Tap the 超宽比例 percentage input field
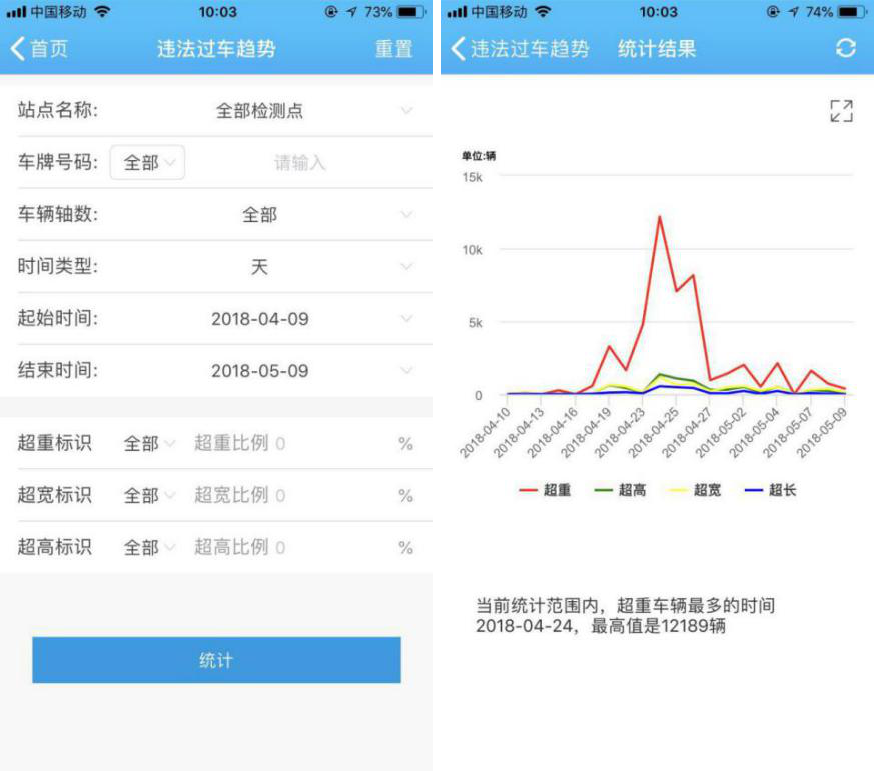Image resolution: width=874 pixels, height=771 pixels. tap(290, 495)
